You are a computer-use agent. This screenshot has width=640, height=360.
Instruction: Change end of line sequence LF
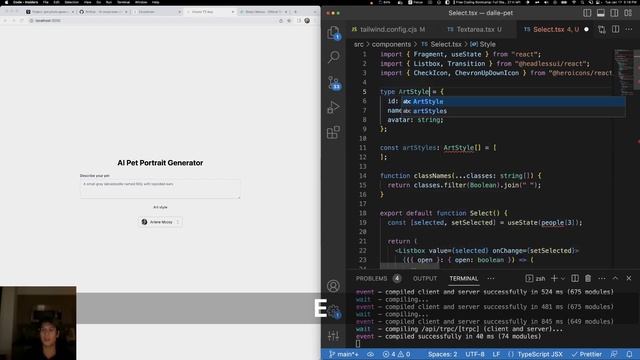coord(496,354)
